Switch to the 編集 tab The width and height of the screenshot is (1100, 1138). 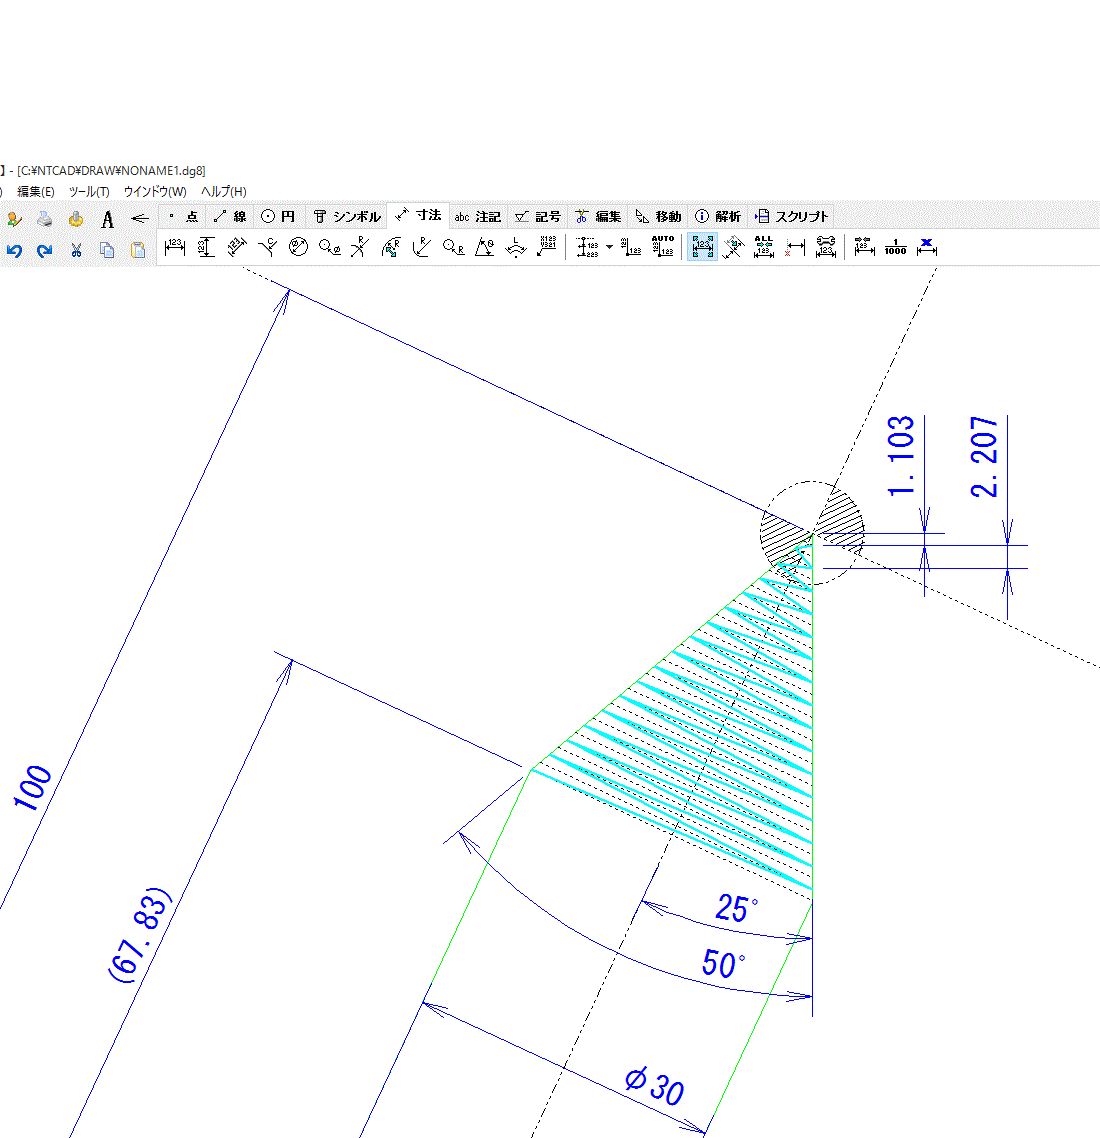tap(598, 216)
